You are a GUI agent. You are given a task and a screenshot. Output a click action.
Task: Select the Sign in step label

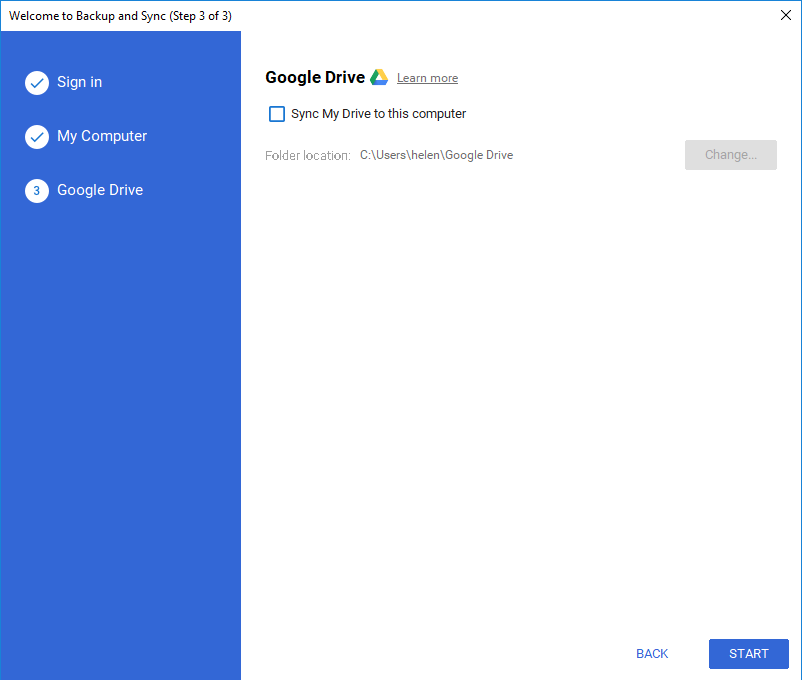pyautogui.click(x=79, y=82)
